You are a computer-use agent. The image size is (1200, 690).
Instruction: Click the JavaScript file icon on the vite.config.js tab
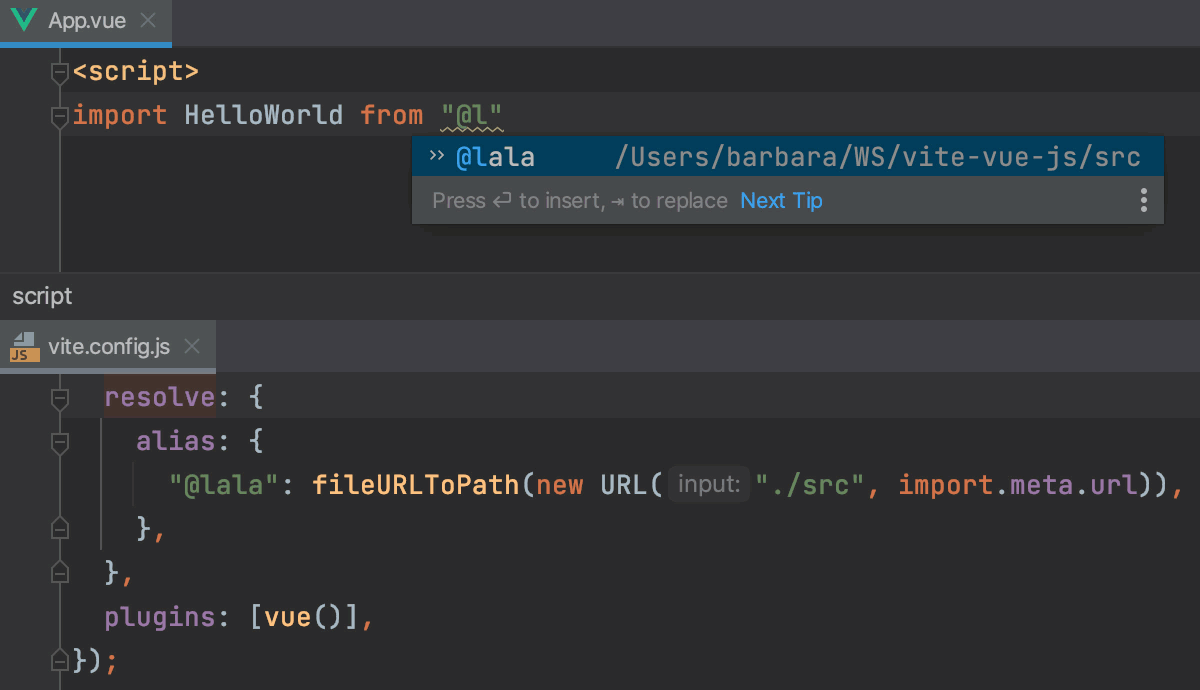pos(21,349)
